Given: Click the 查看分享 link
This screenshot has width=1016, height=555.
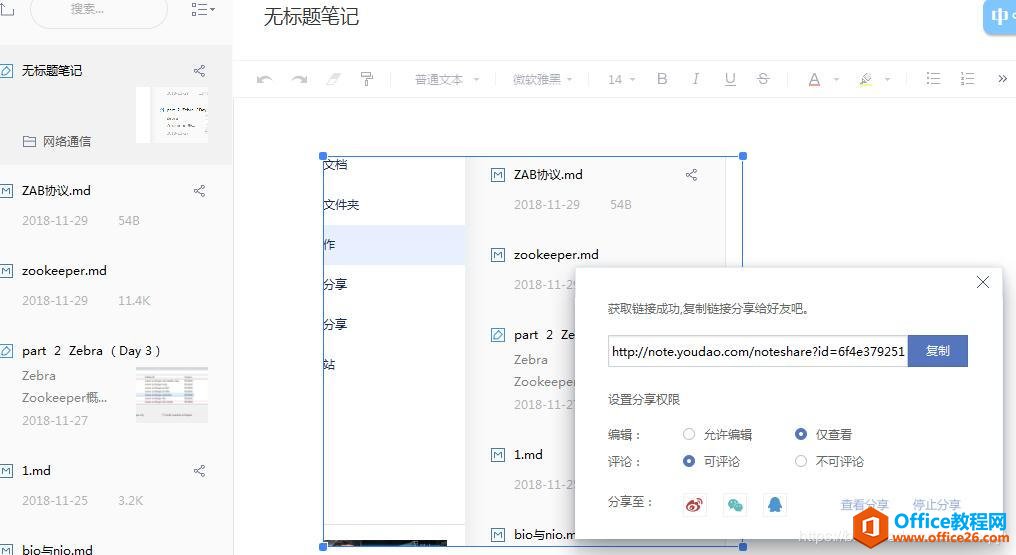Looking at the screenshot, I should (864, 504).
